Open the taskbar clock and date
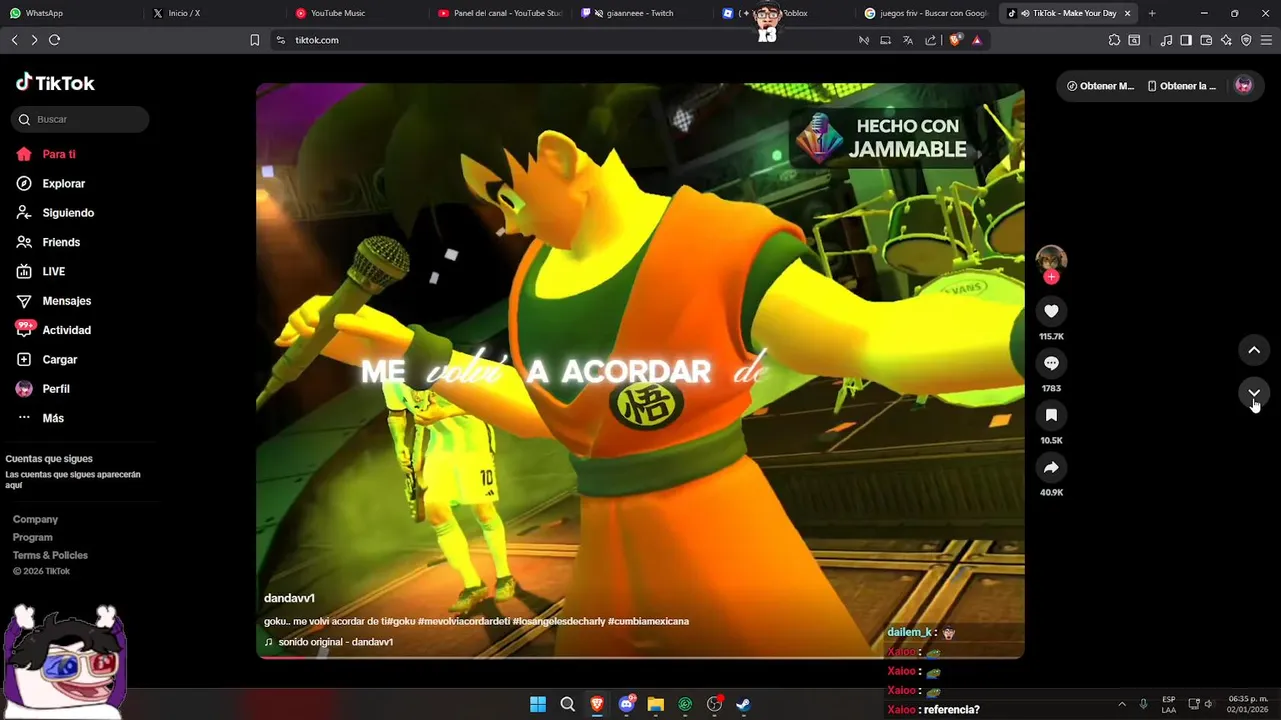 click(1248, 704)
